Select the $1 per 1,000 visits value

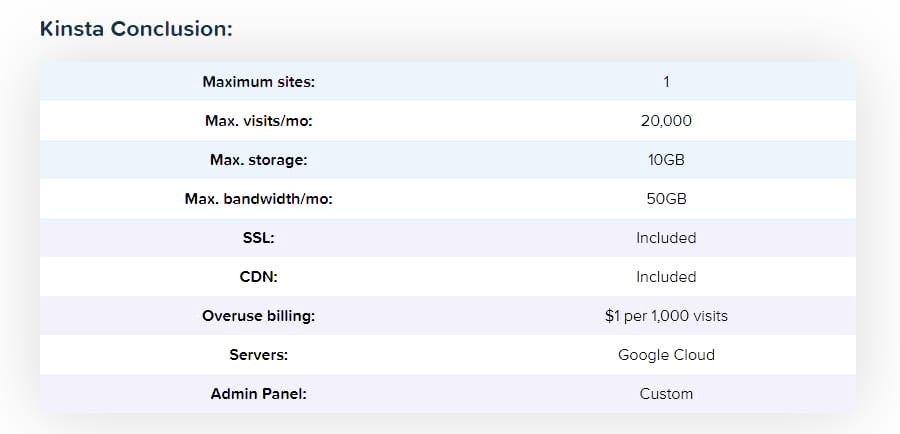666,316
